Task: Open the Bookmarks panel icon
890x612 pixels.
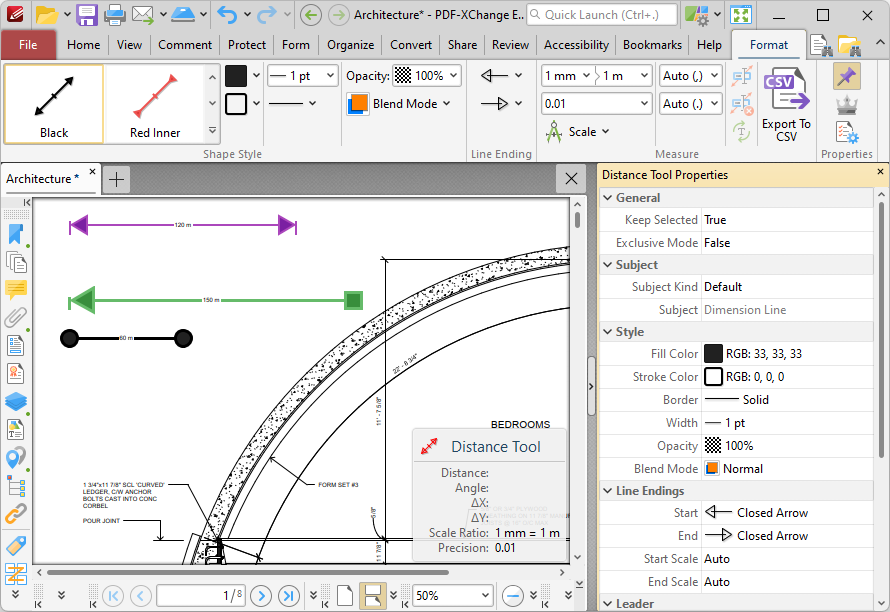Action: click(16, 233)
